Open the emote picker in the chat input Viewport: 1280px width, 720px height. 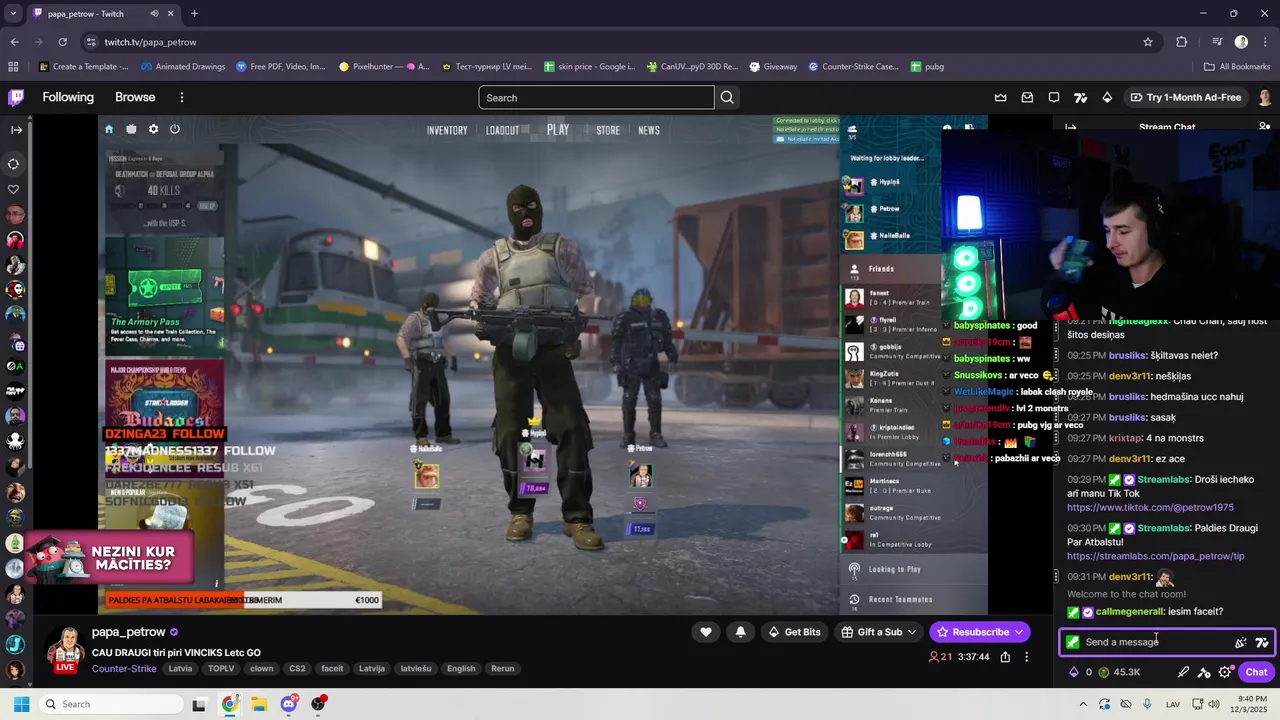click(x=1241, y=642)
